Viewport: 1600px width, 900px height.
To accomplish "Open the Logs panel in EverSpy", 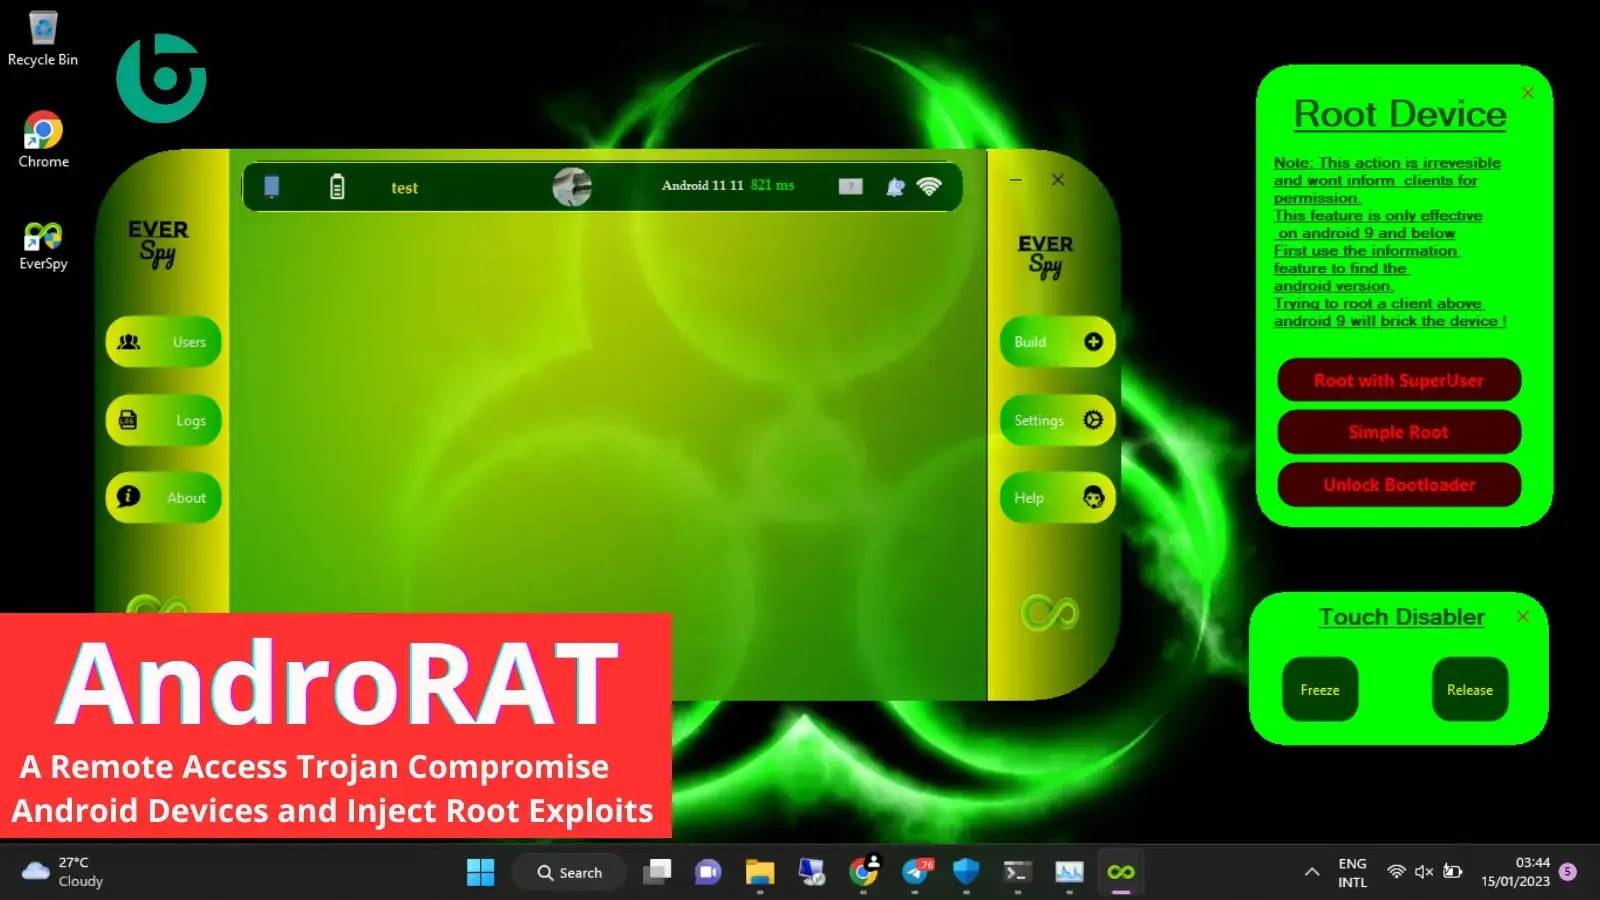I will click(129, 420).
